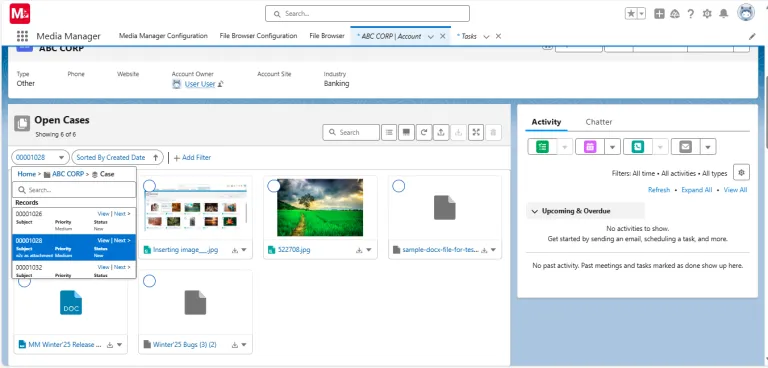Open the Inserting image jpg thumbnail
Image resolution: width=768 pixels, height=368 pixels.
click(195, 207)
